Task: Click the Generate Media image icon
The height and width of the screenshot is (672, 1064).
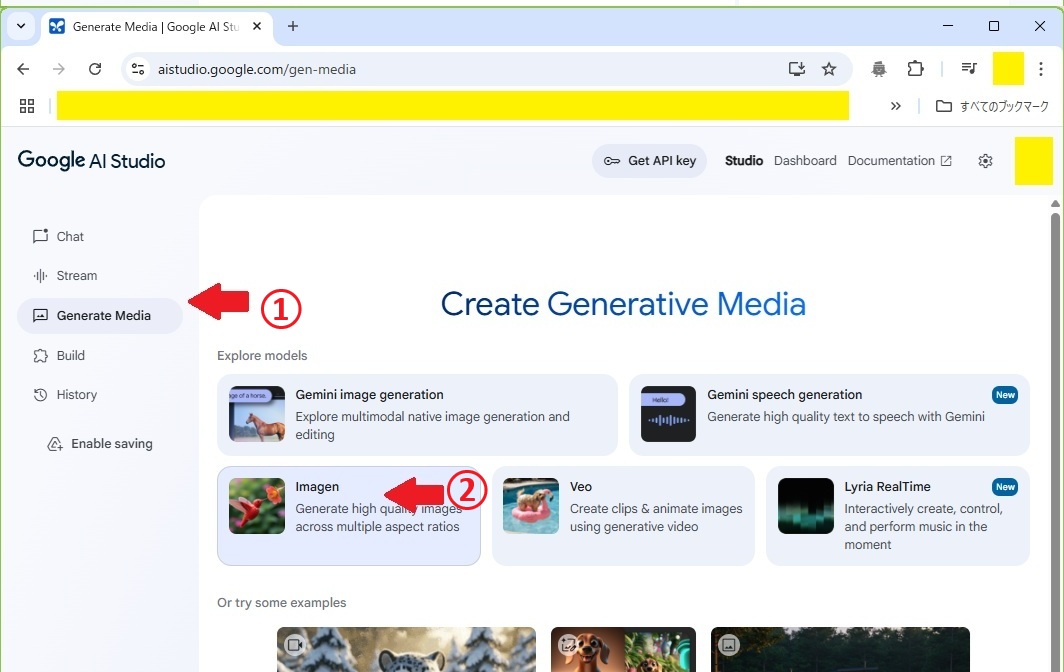Action: [x=41, y=316]
